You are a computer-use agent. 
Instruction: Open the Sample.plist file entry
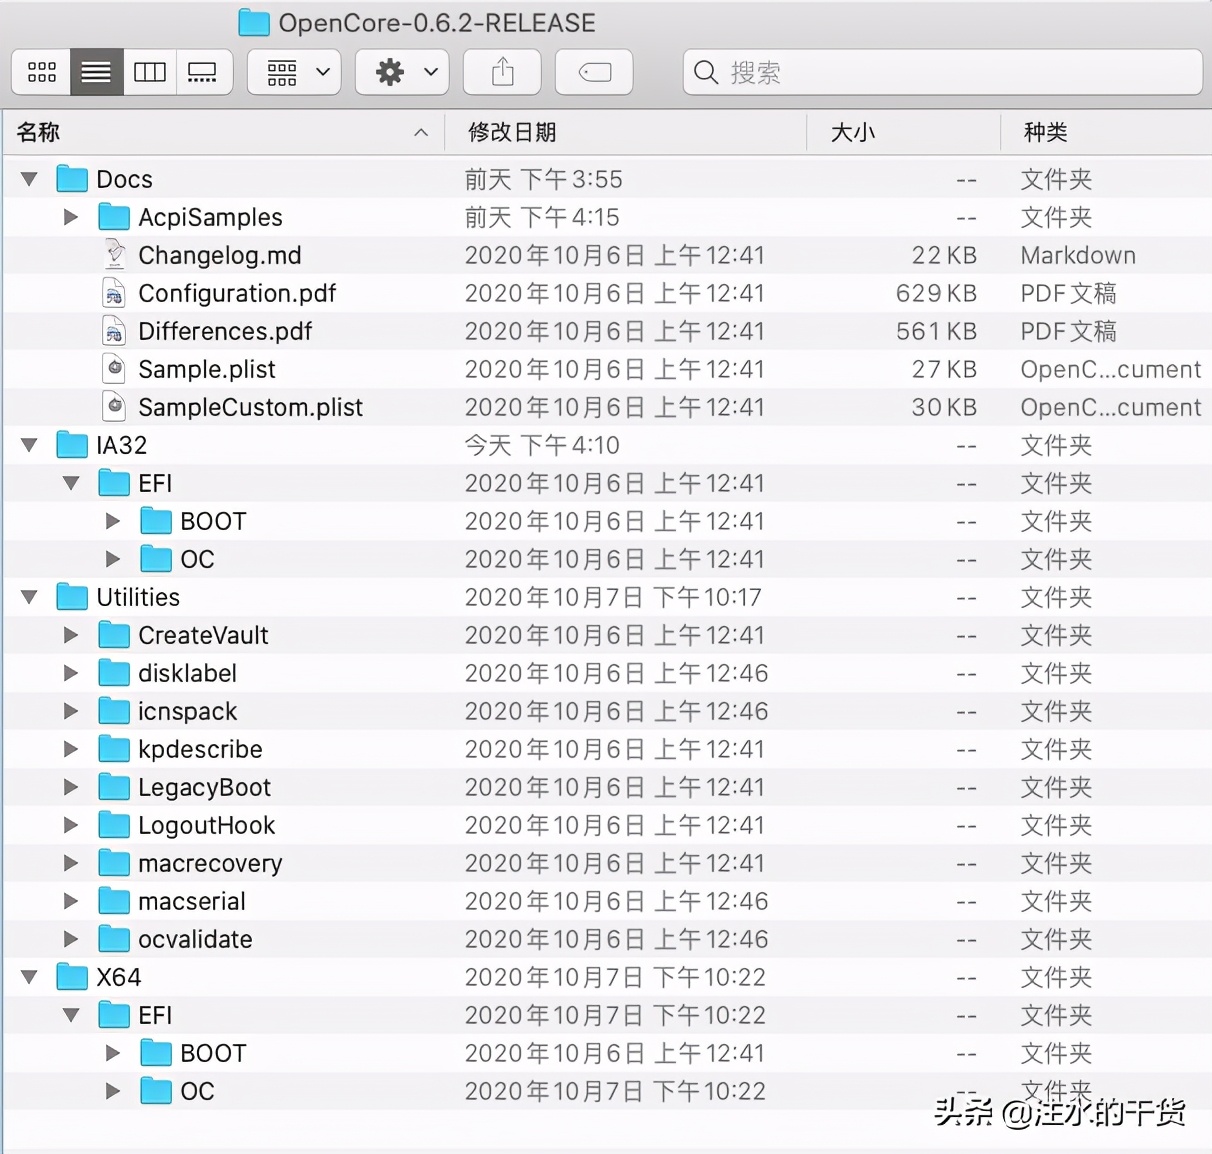[x=207, y=369]
